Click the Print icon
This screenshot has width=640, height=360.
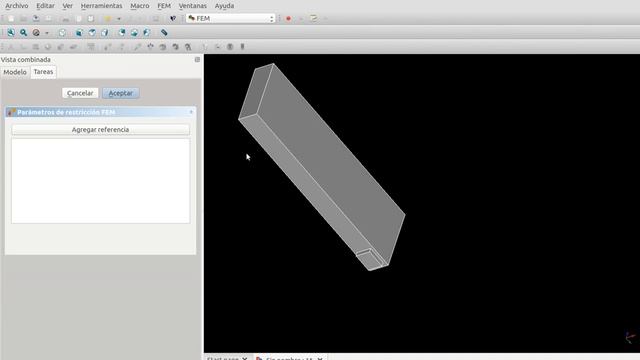(x=49, y=19)
